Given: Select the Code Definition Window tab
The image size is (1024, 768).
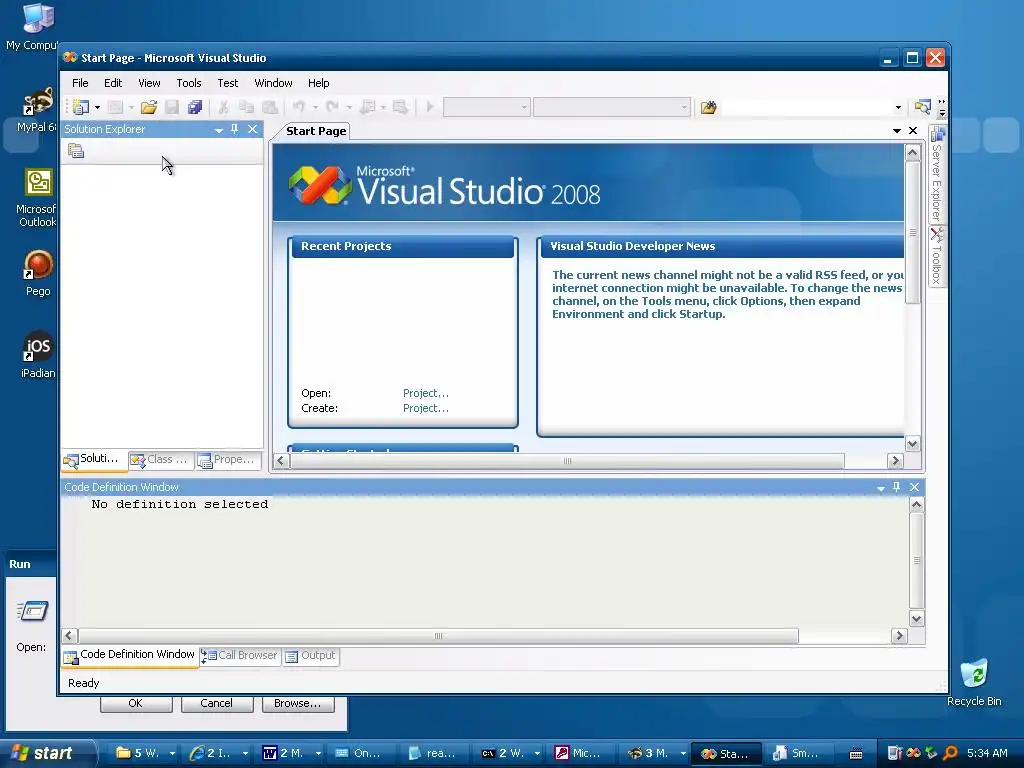Looking at the screenshot, I should click(130, 655).
